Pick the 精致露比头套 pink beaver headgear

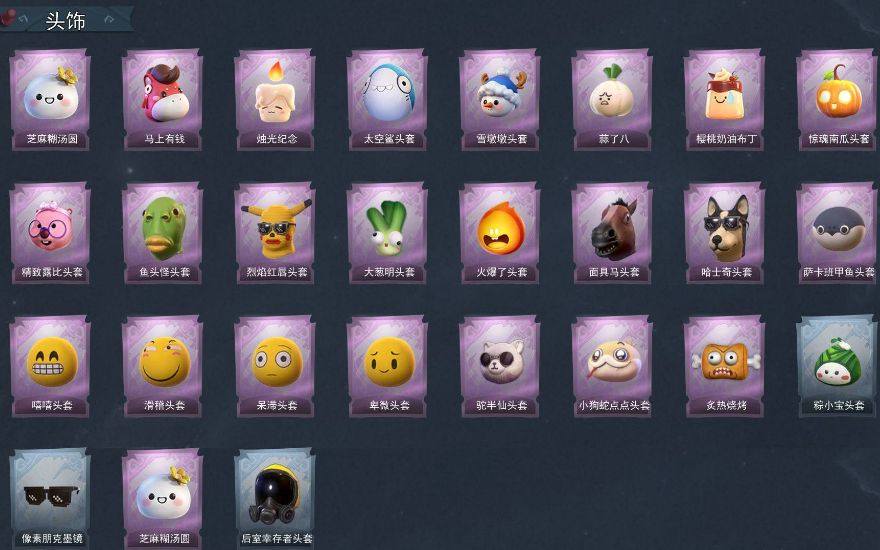coord(51,232)
